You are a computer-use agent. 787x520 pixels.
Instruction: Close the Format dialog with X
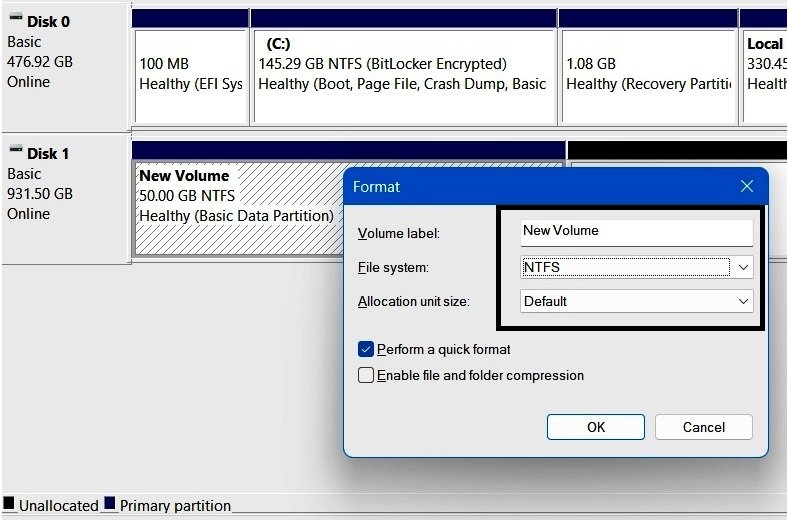(x=746, y=186)
